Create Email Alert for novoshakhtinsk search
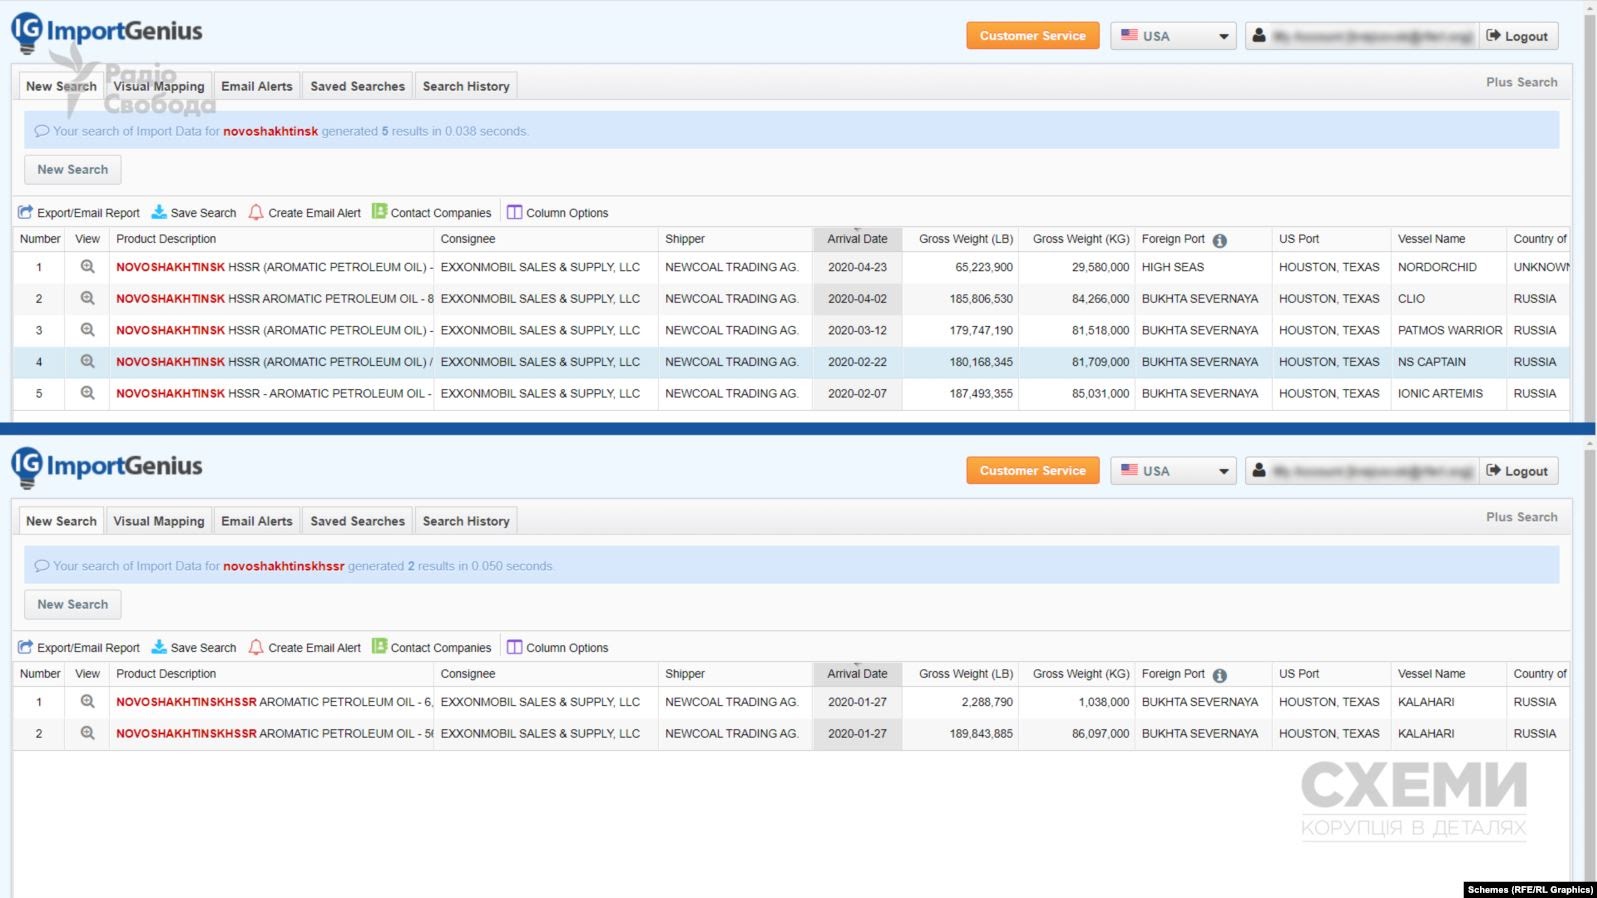This screenshot has width=1597, height=898. [x=305, y=213]
